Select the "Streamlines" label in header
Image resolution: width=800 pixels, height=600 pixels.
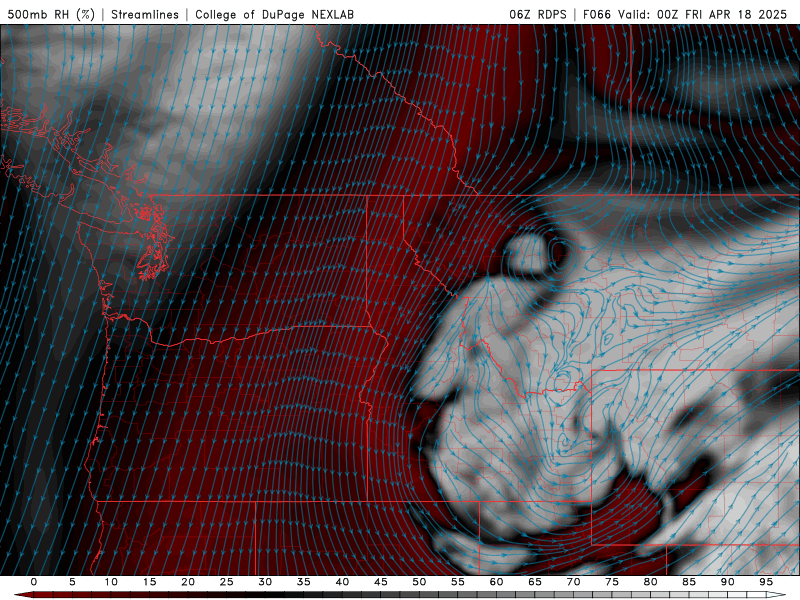(x=145, y=14)
